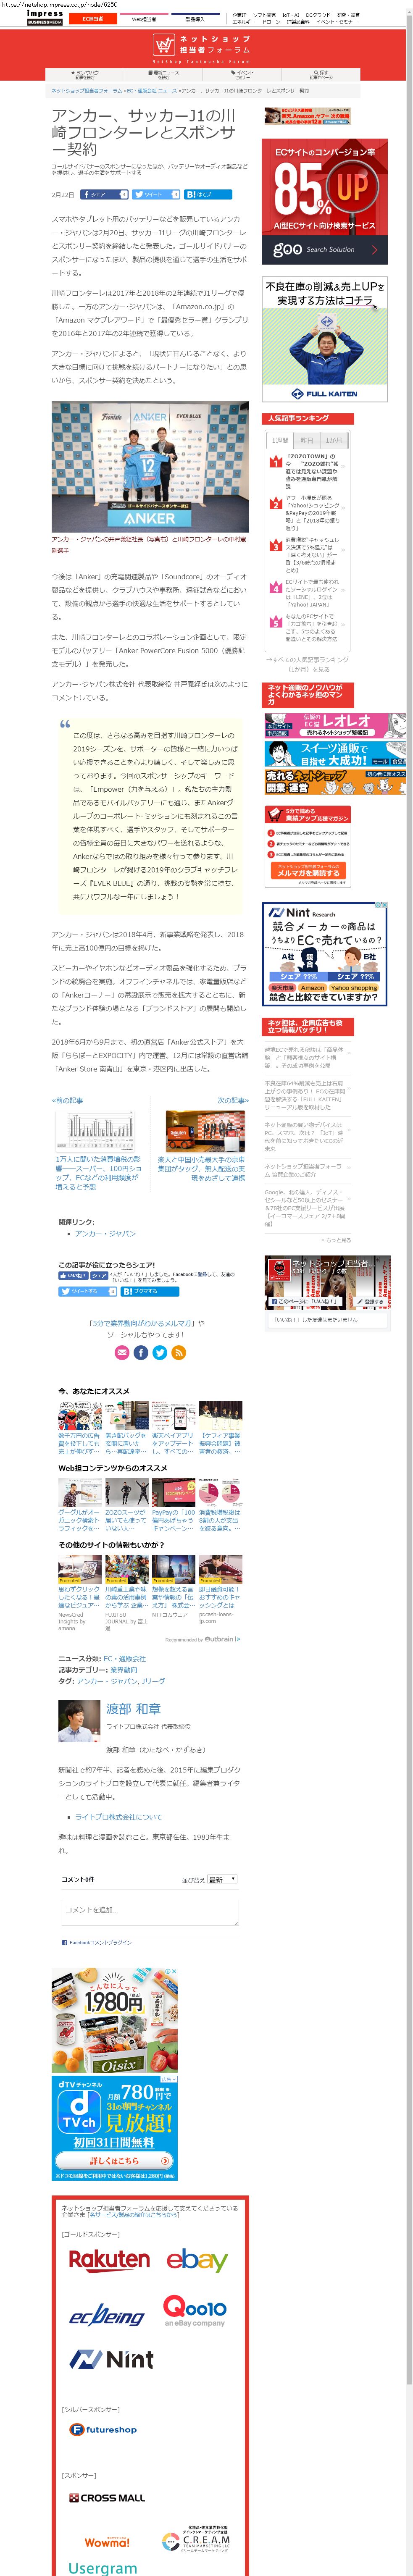The height and width of the screenshot is (2576, 413).
Task: Click the ebay sponsor logo
Action: coord(197,2260)
